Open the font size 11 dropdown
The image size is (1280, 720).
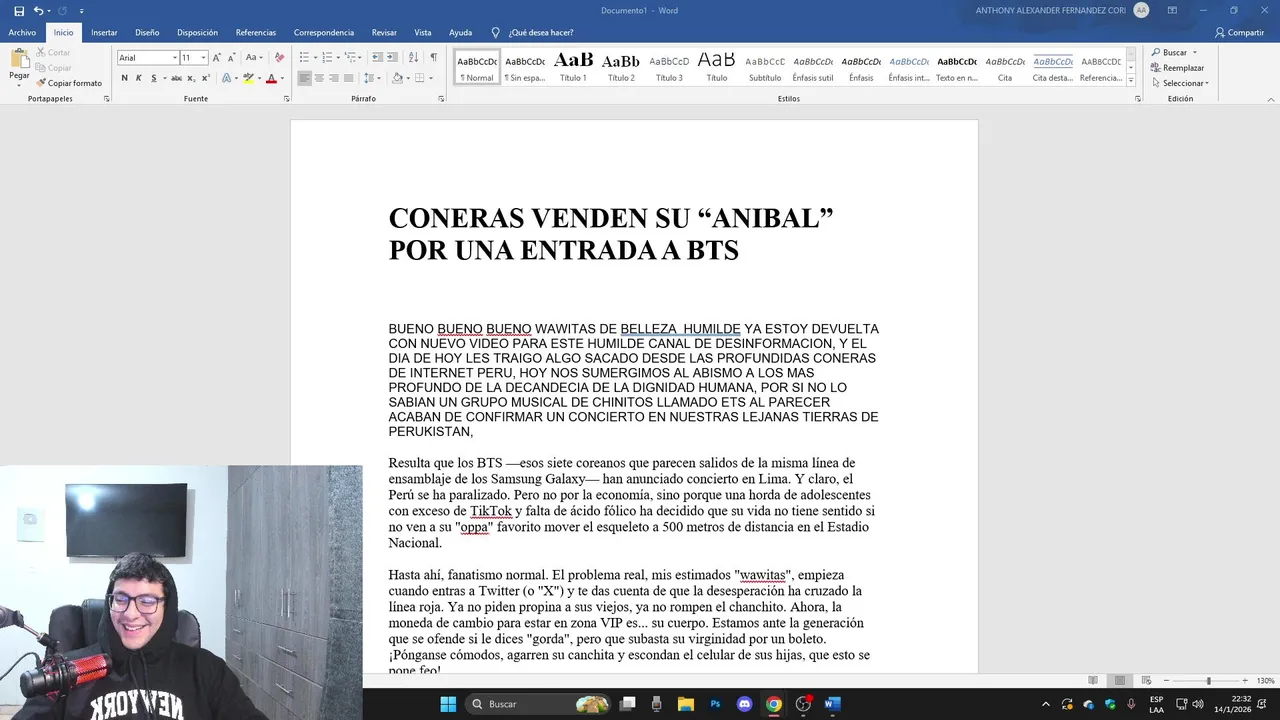click(x=203, y=58)
